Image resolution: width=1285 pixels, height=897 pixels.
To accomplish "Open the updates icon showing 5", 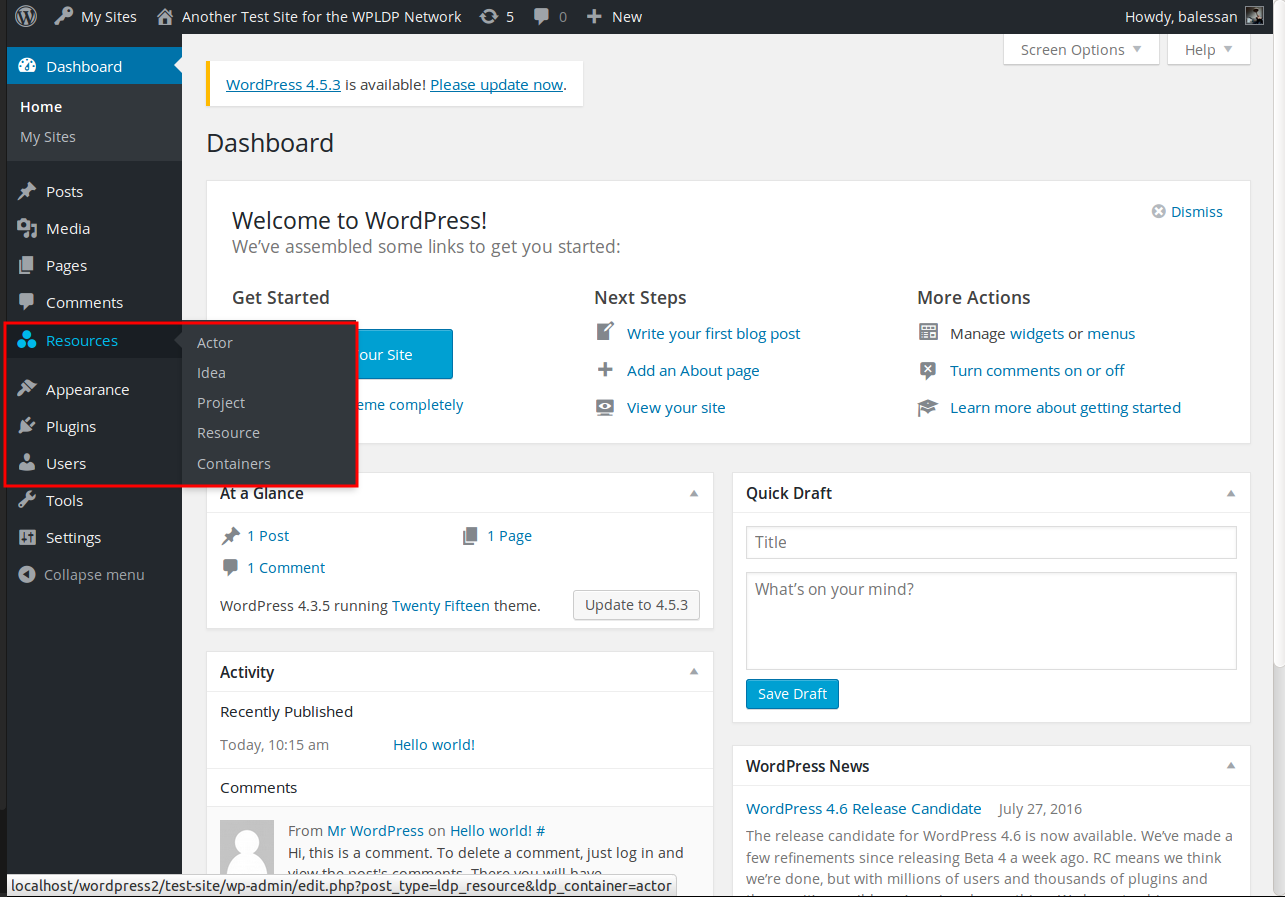I will 489,16.
